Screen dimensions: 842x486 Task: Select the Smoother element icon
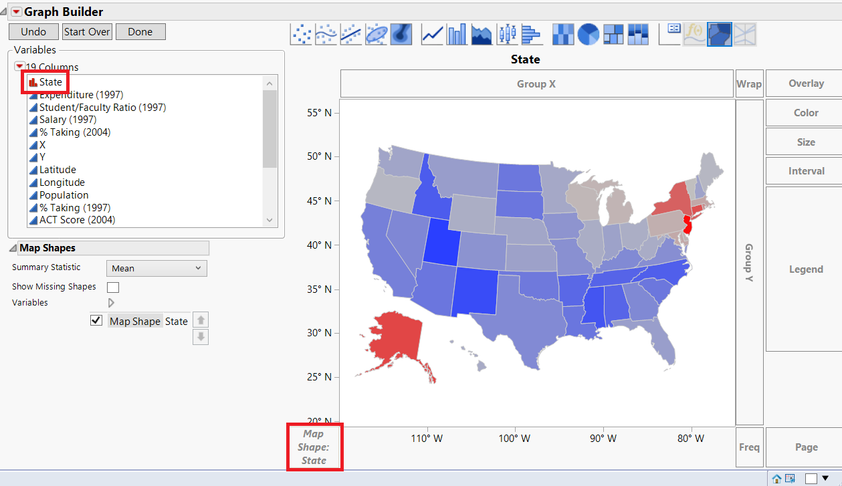pyautogui.click(x=326, y=34)
